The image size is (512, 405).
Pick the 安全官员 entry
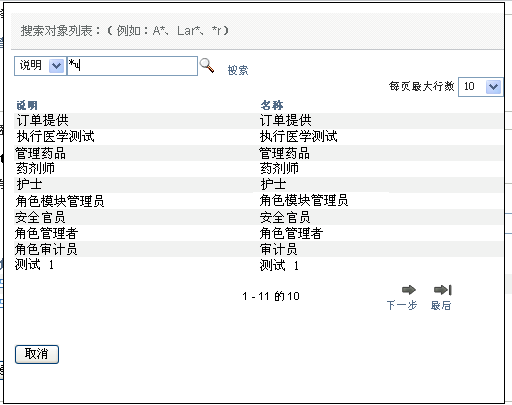coord(258,217)
